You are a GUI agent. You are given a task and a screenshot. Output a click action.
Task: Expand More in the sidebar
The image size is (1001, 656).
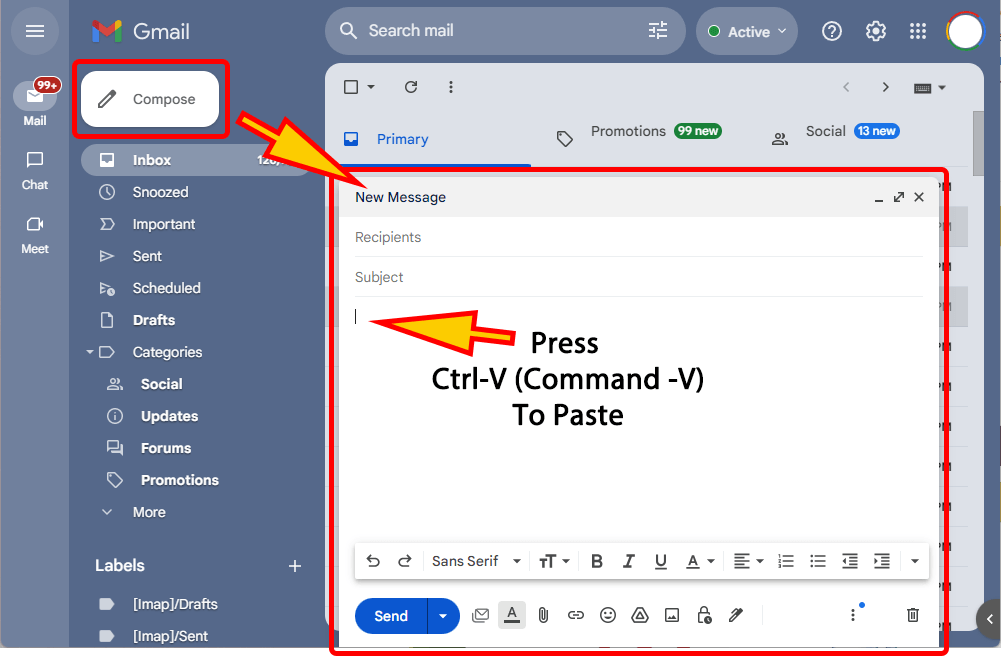point(149,512)
